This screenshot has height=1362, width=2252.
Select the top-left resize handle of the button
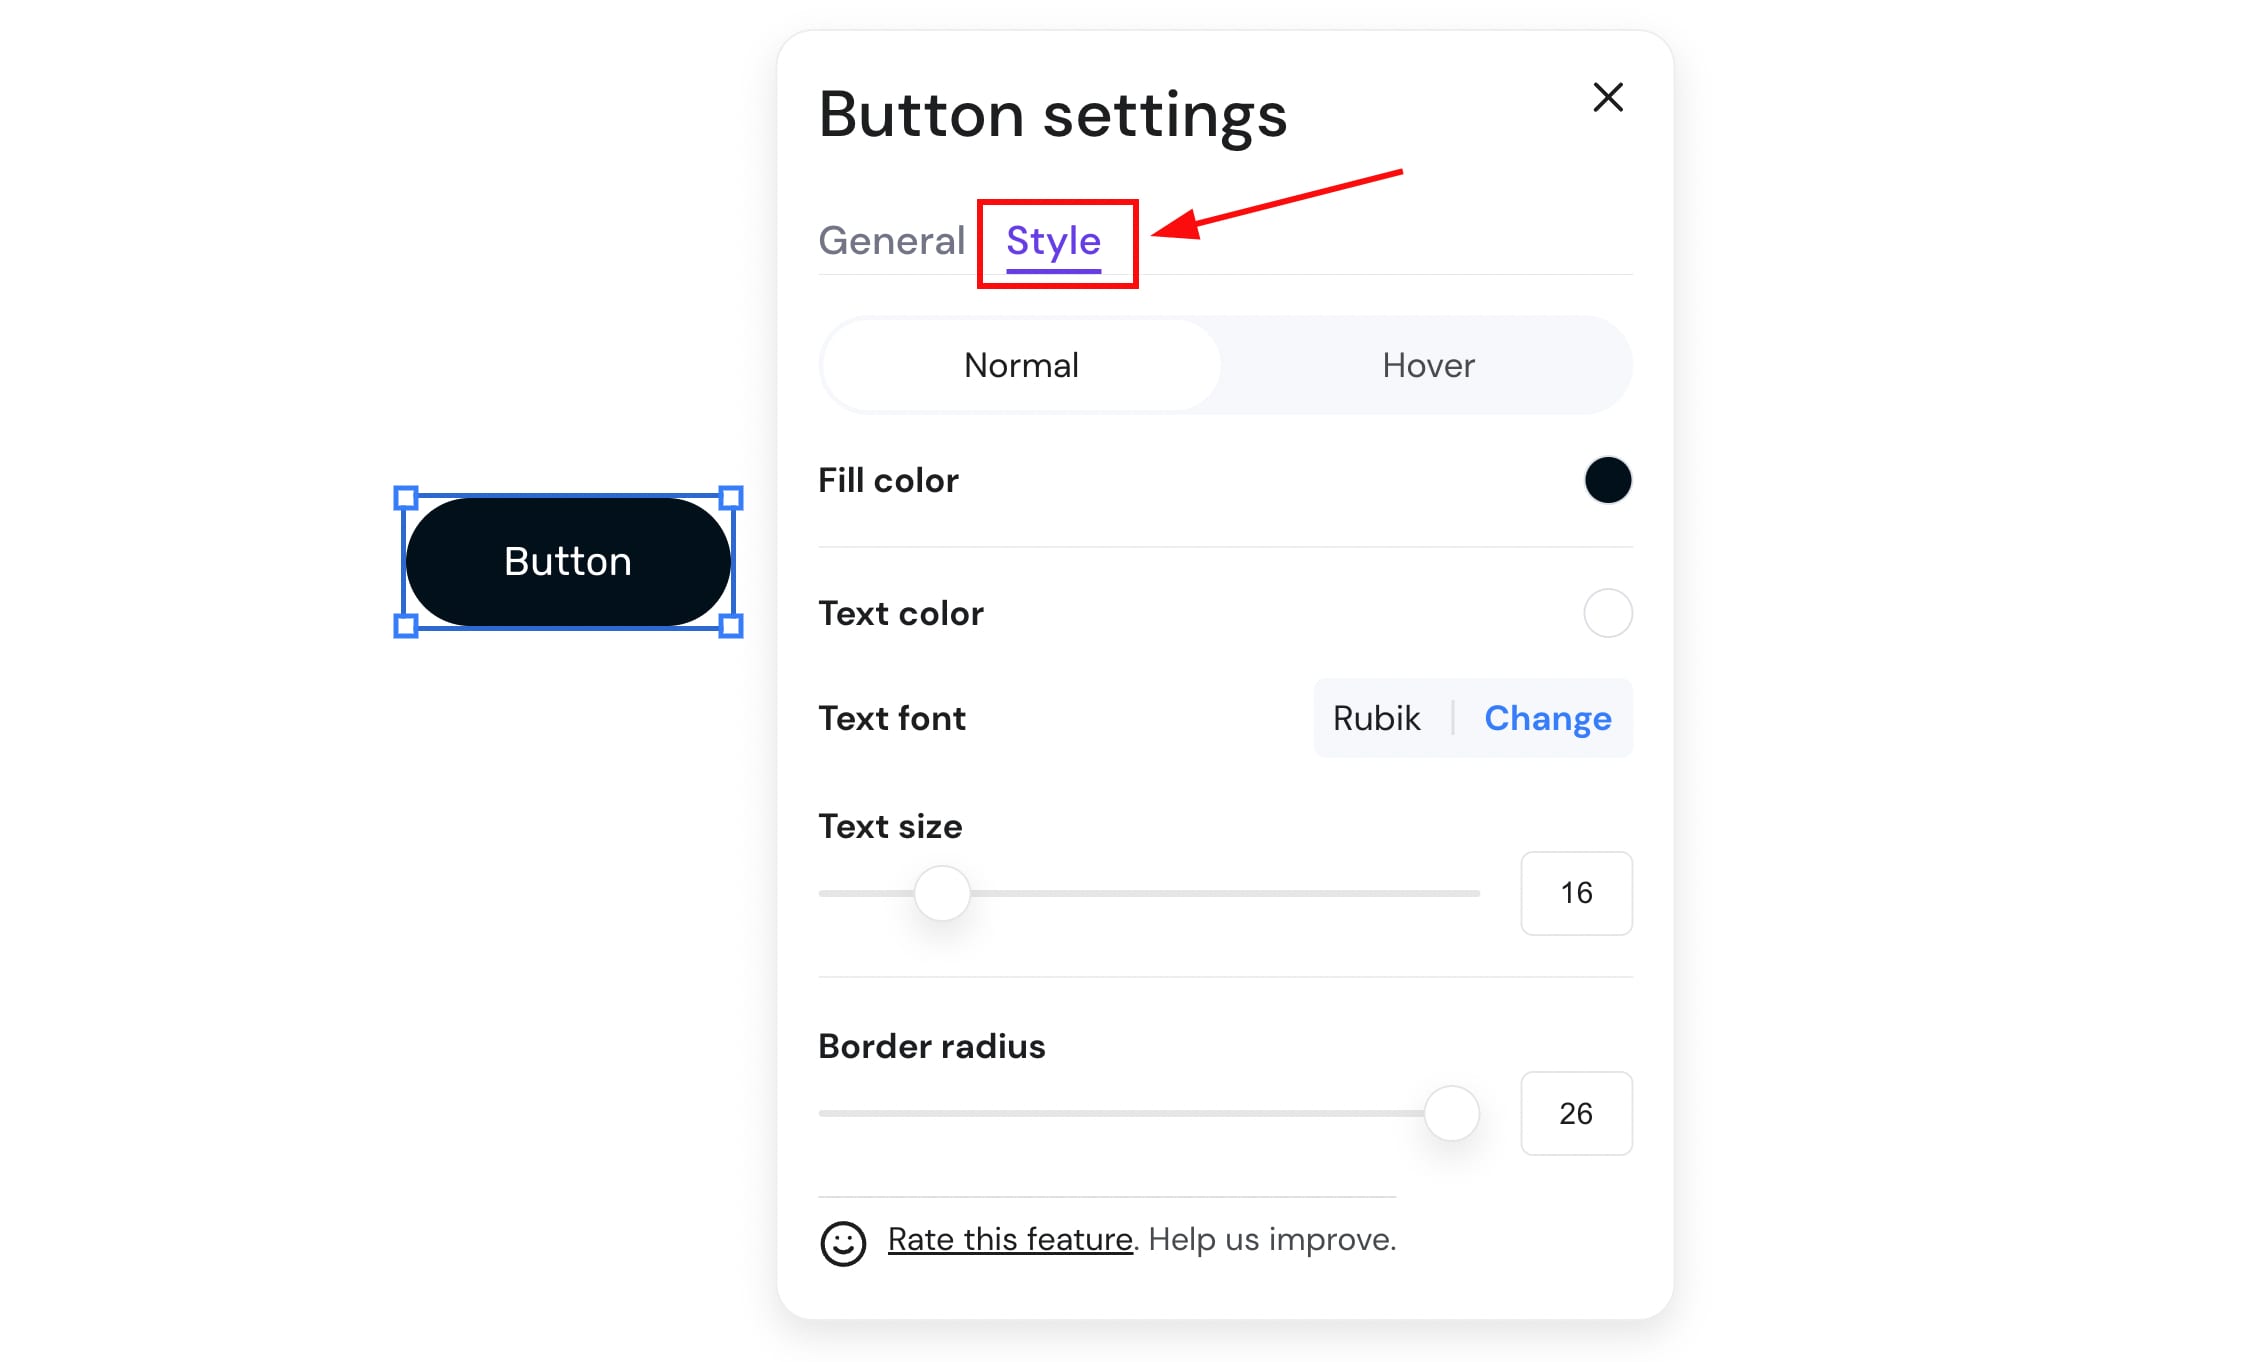[x=405, y=497]
